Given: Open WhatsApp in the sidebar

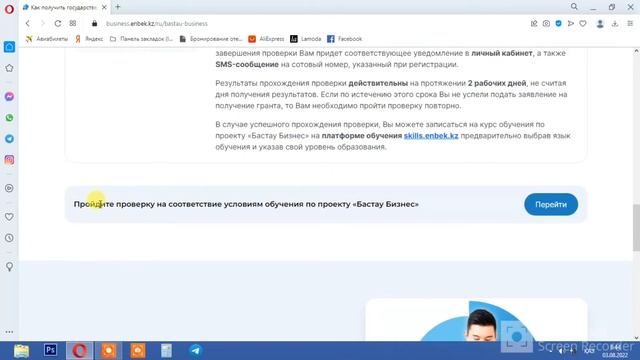Looking at the screenshot, I should (9, 118).
